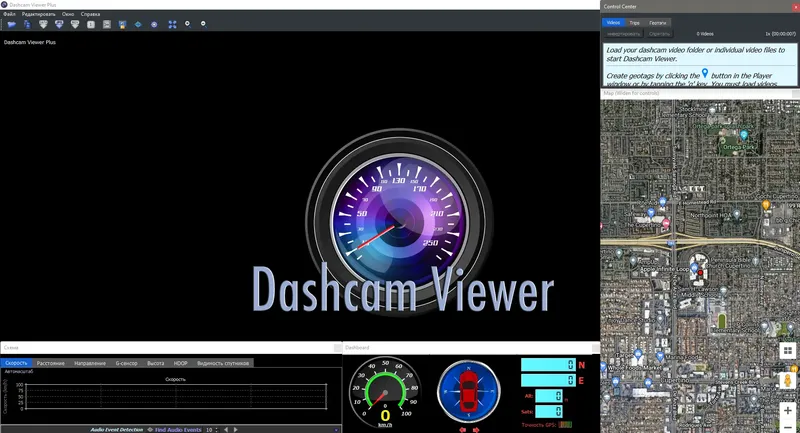Click the Обрезать button
The width and height of the screenshot is (800, 433).
point(659,34)
